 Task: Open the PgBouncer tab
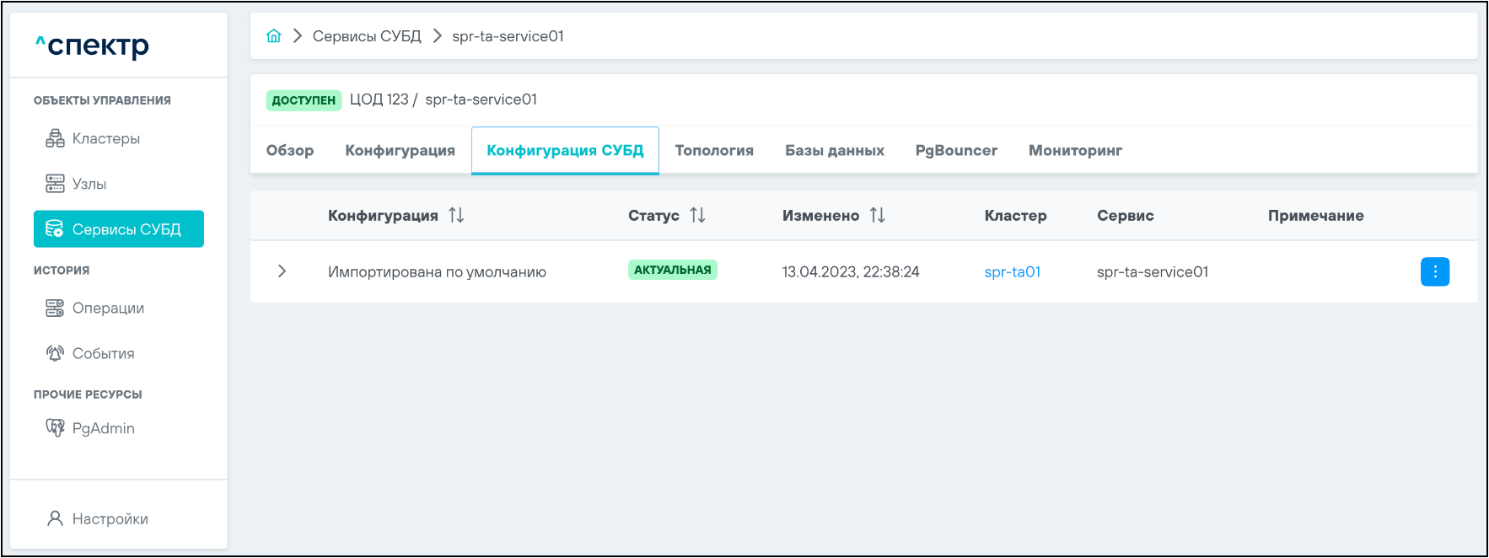point(956,151)
